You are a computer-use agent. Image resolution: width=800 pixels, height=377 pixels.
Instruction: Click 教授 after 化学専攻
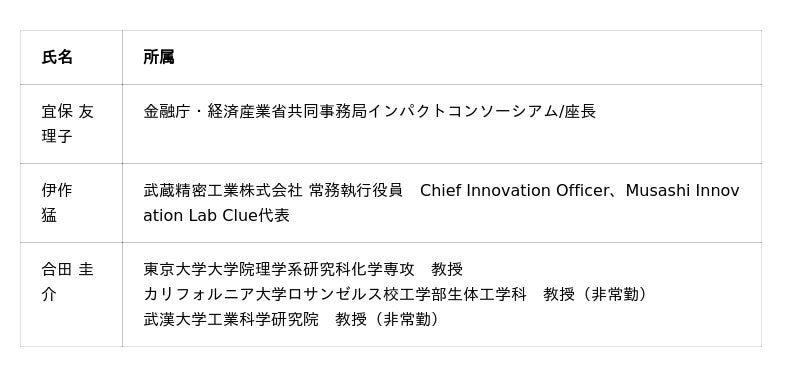[x=447, y=269]
